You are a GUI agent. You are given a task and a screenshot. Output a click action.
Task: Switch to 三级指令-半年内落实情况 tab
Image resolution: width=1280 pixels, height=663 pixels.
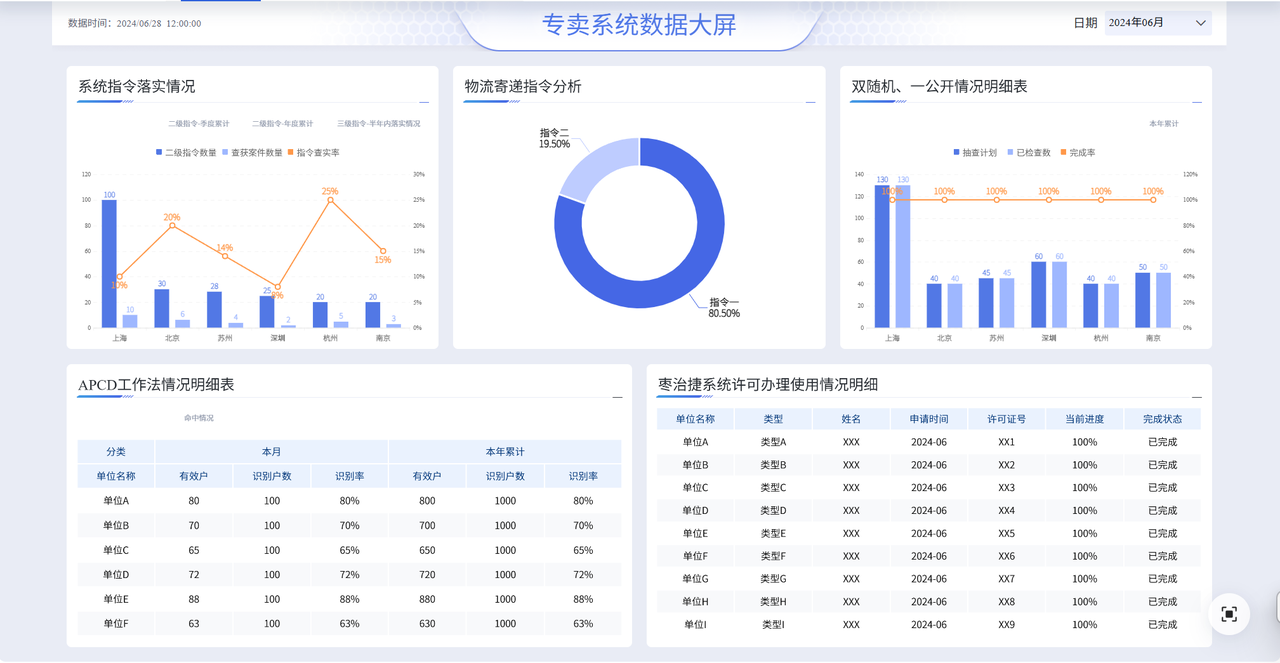pos(379,124)
